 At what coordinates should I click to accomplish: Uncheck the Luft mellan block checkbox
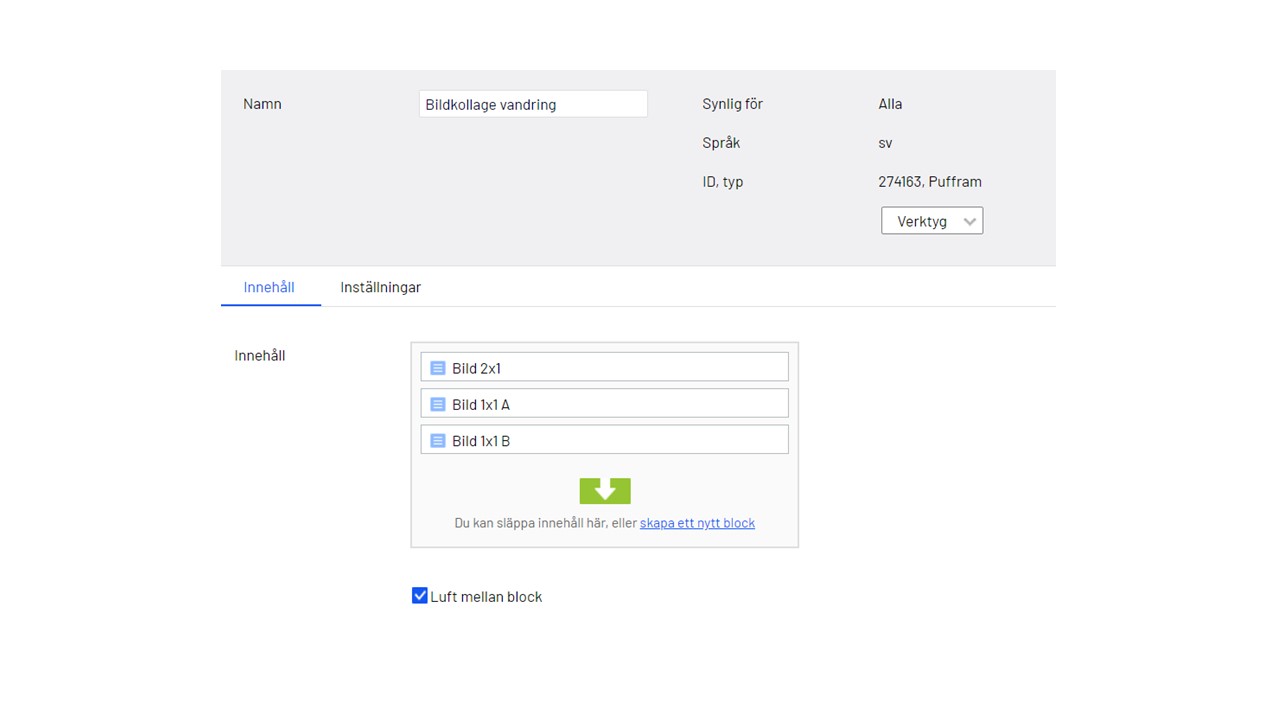click(x=420, y=596)
